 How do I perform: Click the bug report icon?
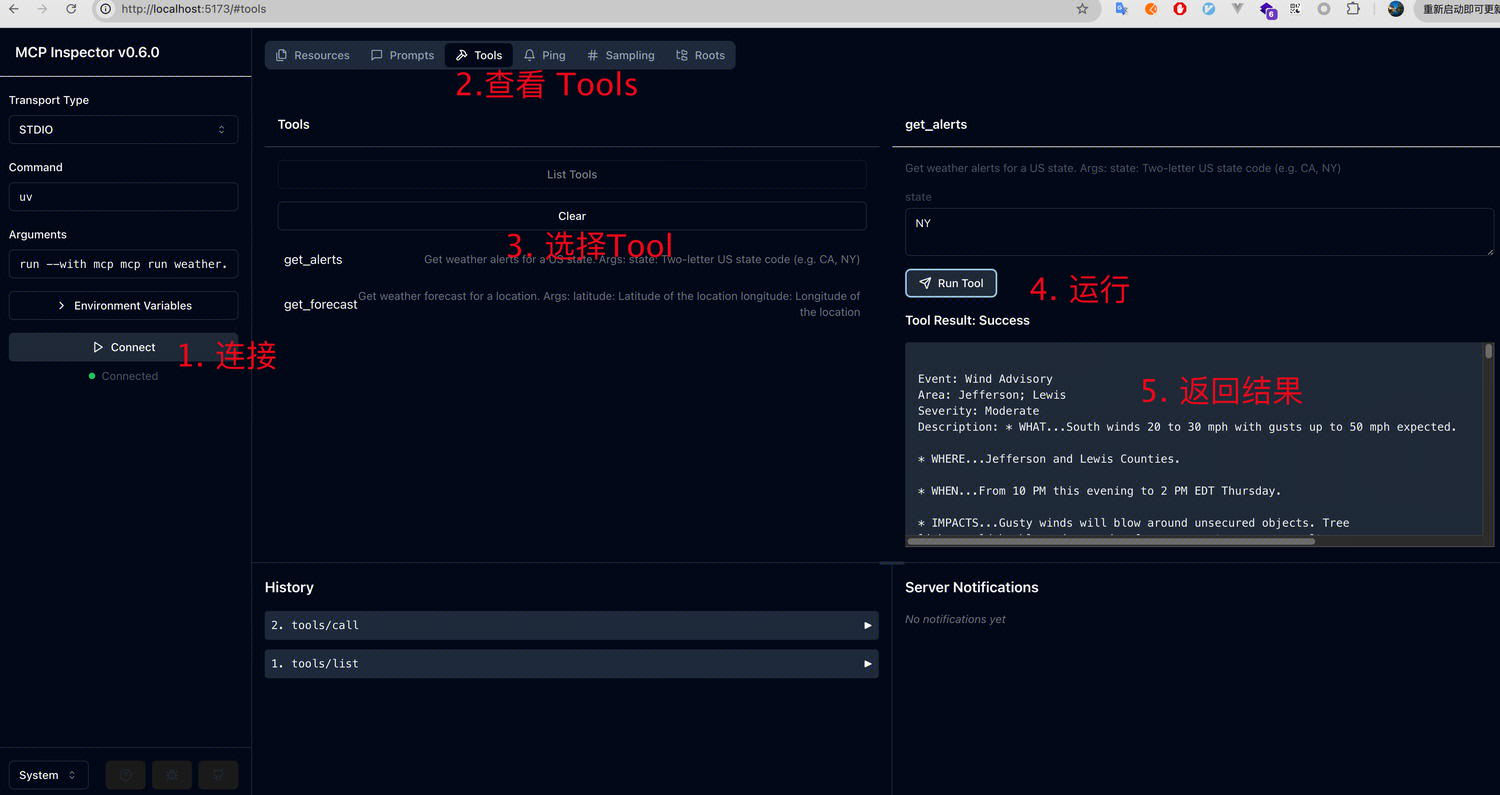(171, 775)
